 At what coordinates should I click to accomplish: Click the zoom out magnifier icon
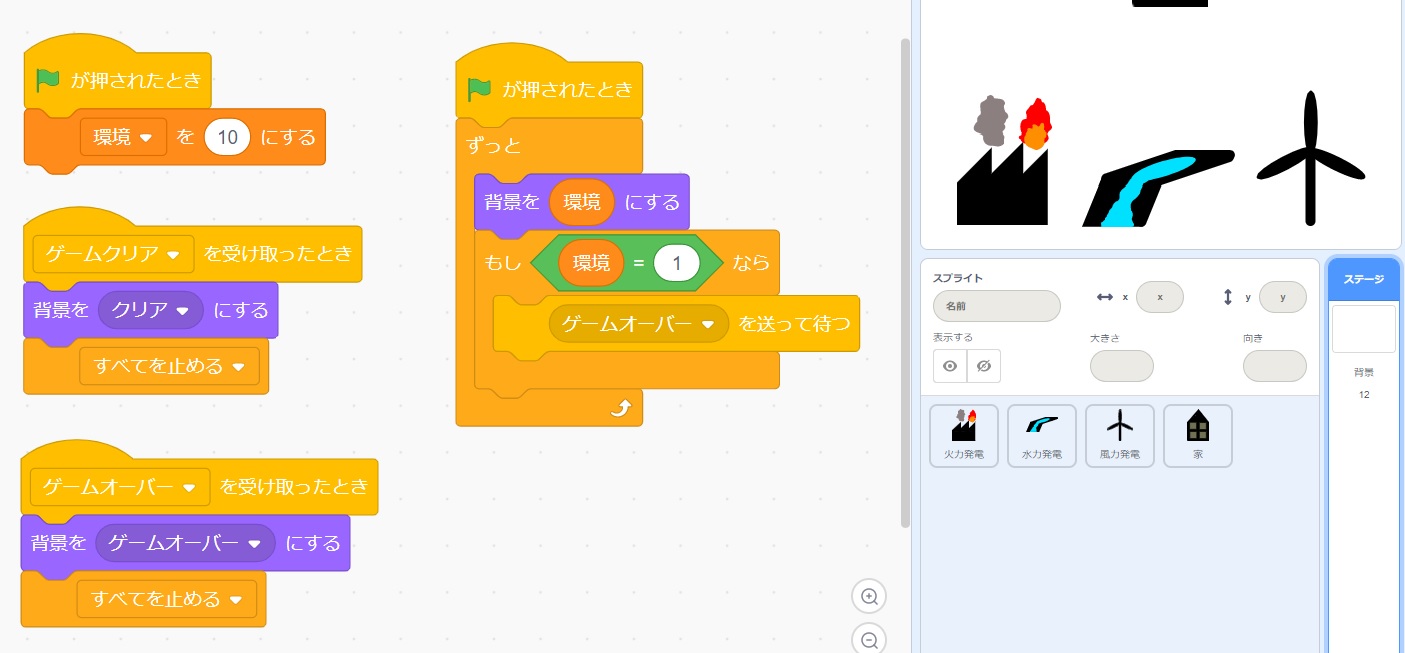(869, 640)
